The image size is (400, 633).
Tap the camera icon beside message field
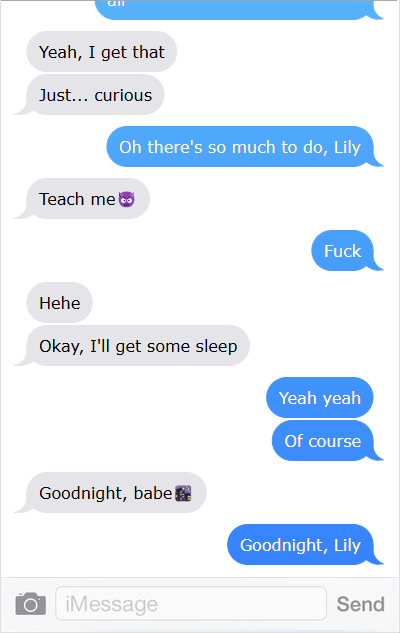[x=31, y=604]
